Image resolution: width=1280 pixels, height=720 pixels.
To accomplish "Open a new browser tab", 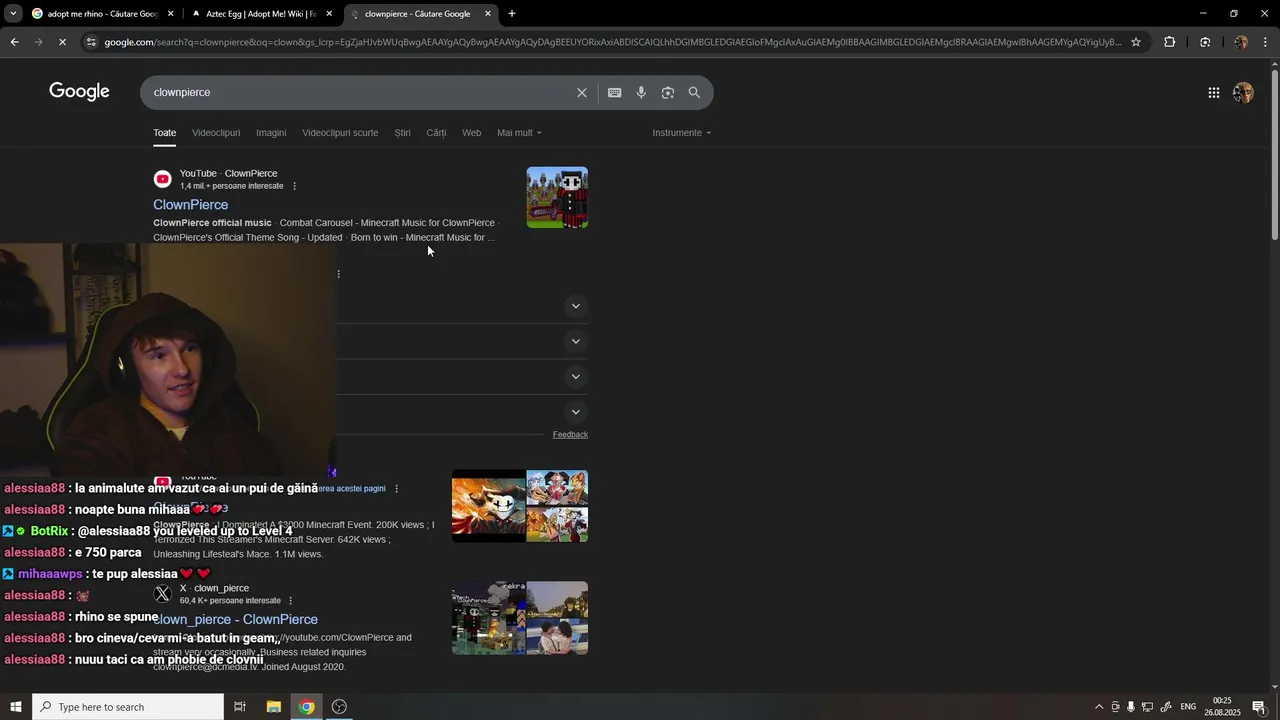I will point(512,14).
